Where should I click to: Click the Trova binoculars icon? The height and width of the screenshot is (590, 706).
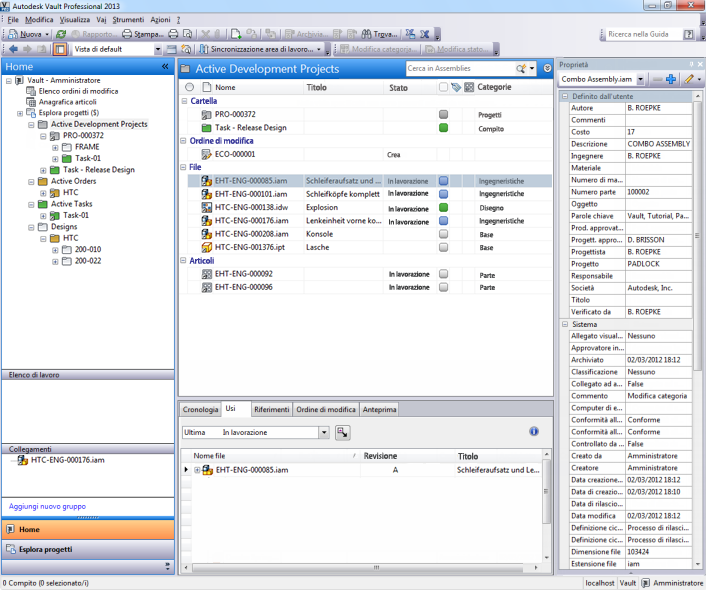[x=367, y=34]
